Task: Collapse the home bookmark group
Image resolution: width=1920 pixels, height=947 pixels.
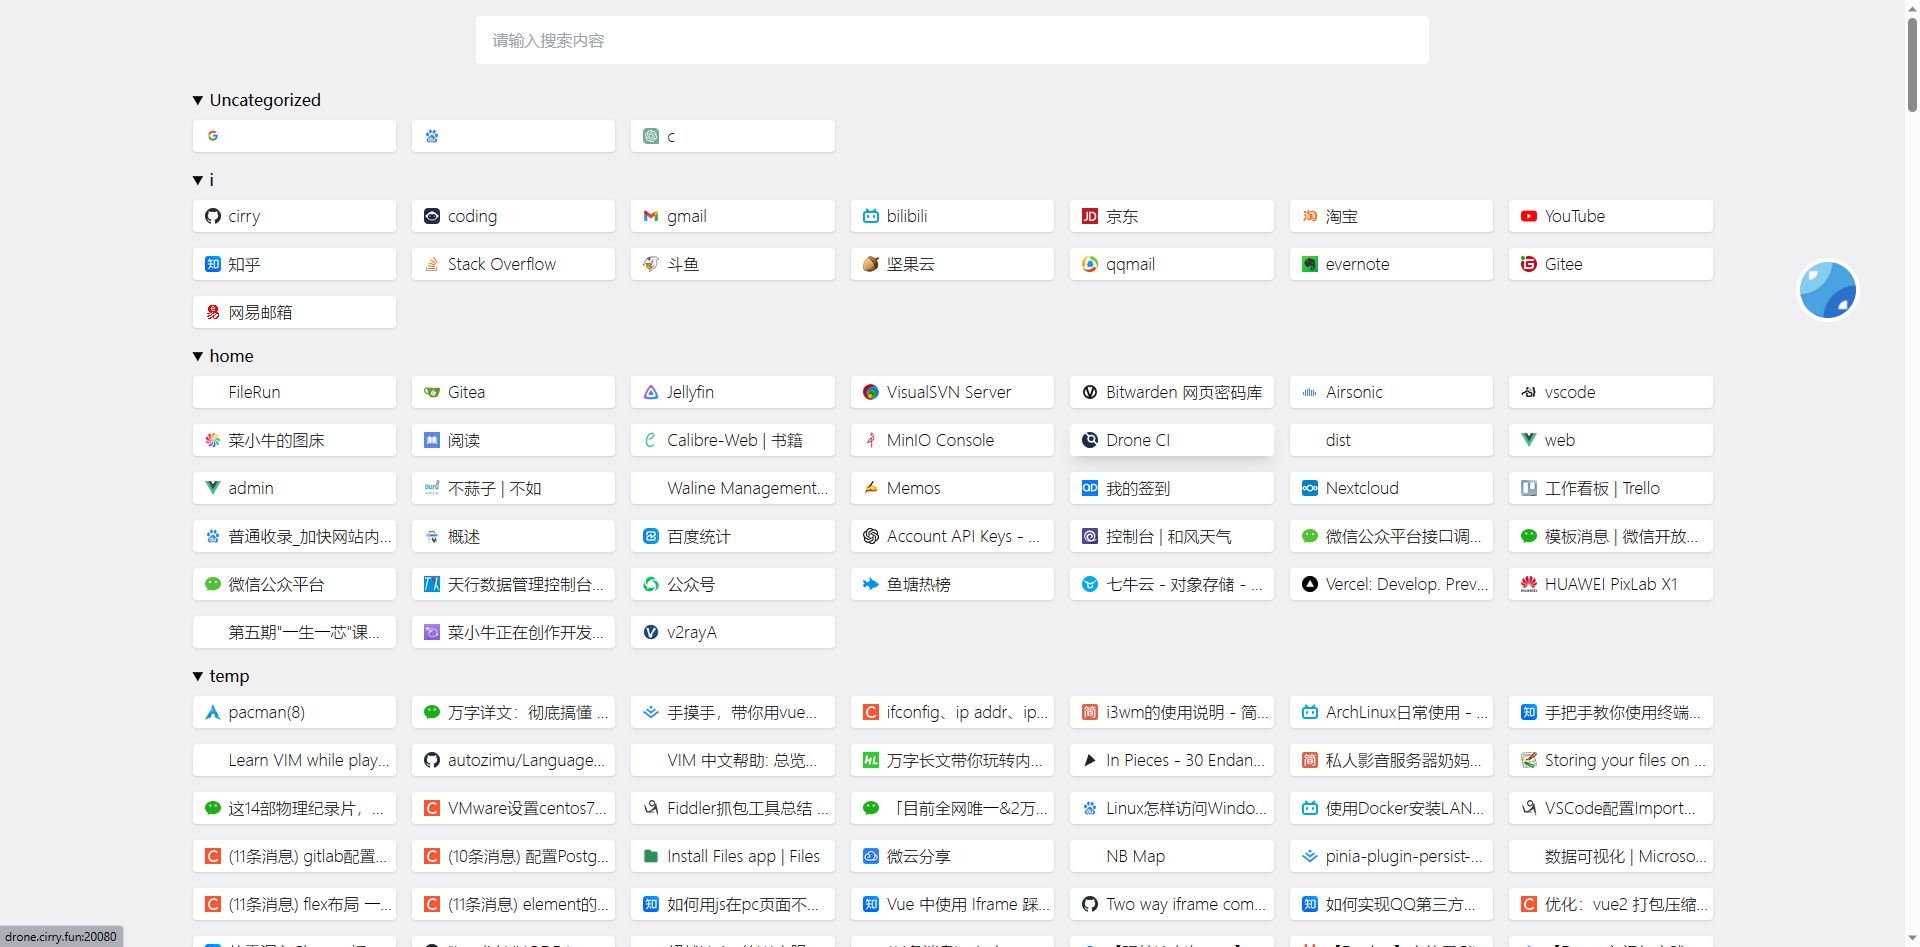Action: (x=198, y=356)
